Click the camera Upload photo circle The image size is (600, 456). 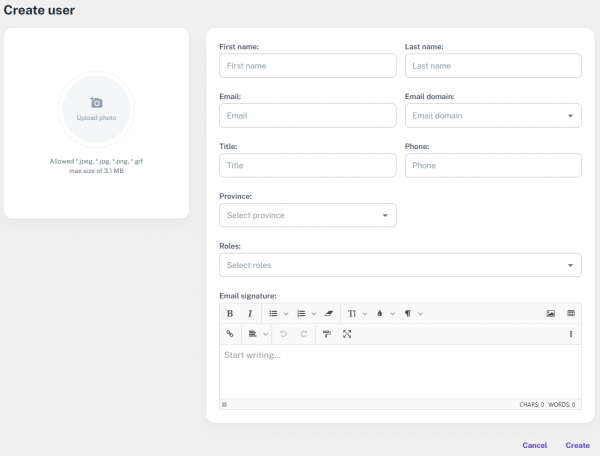96,109
